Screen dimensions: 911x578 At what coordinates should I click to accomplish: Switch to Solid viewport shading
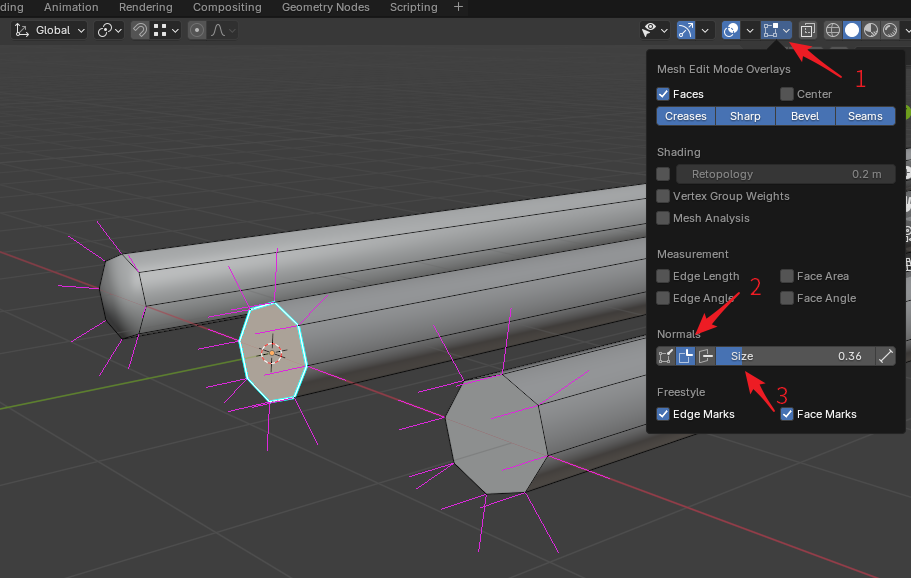point(852,30)
